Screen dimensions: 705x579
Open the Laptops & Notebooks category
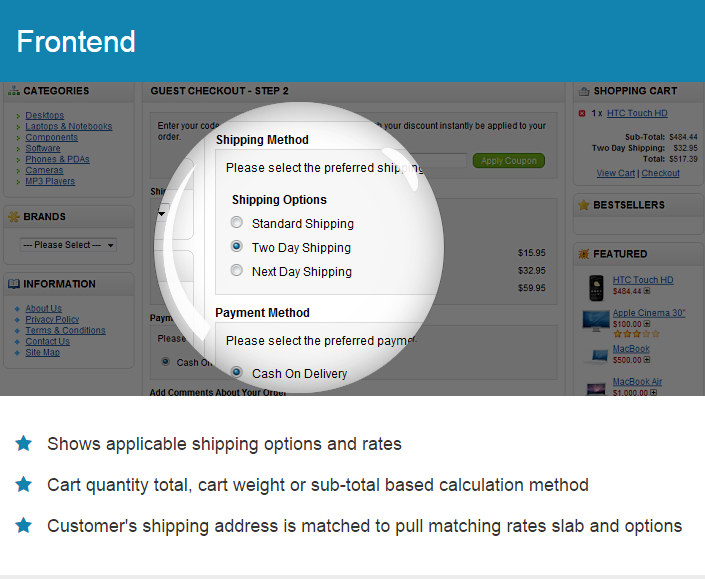[x=69, y=126]
